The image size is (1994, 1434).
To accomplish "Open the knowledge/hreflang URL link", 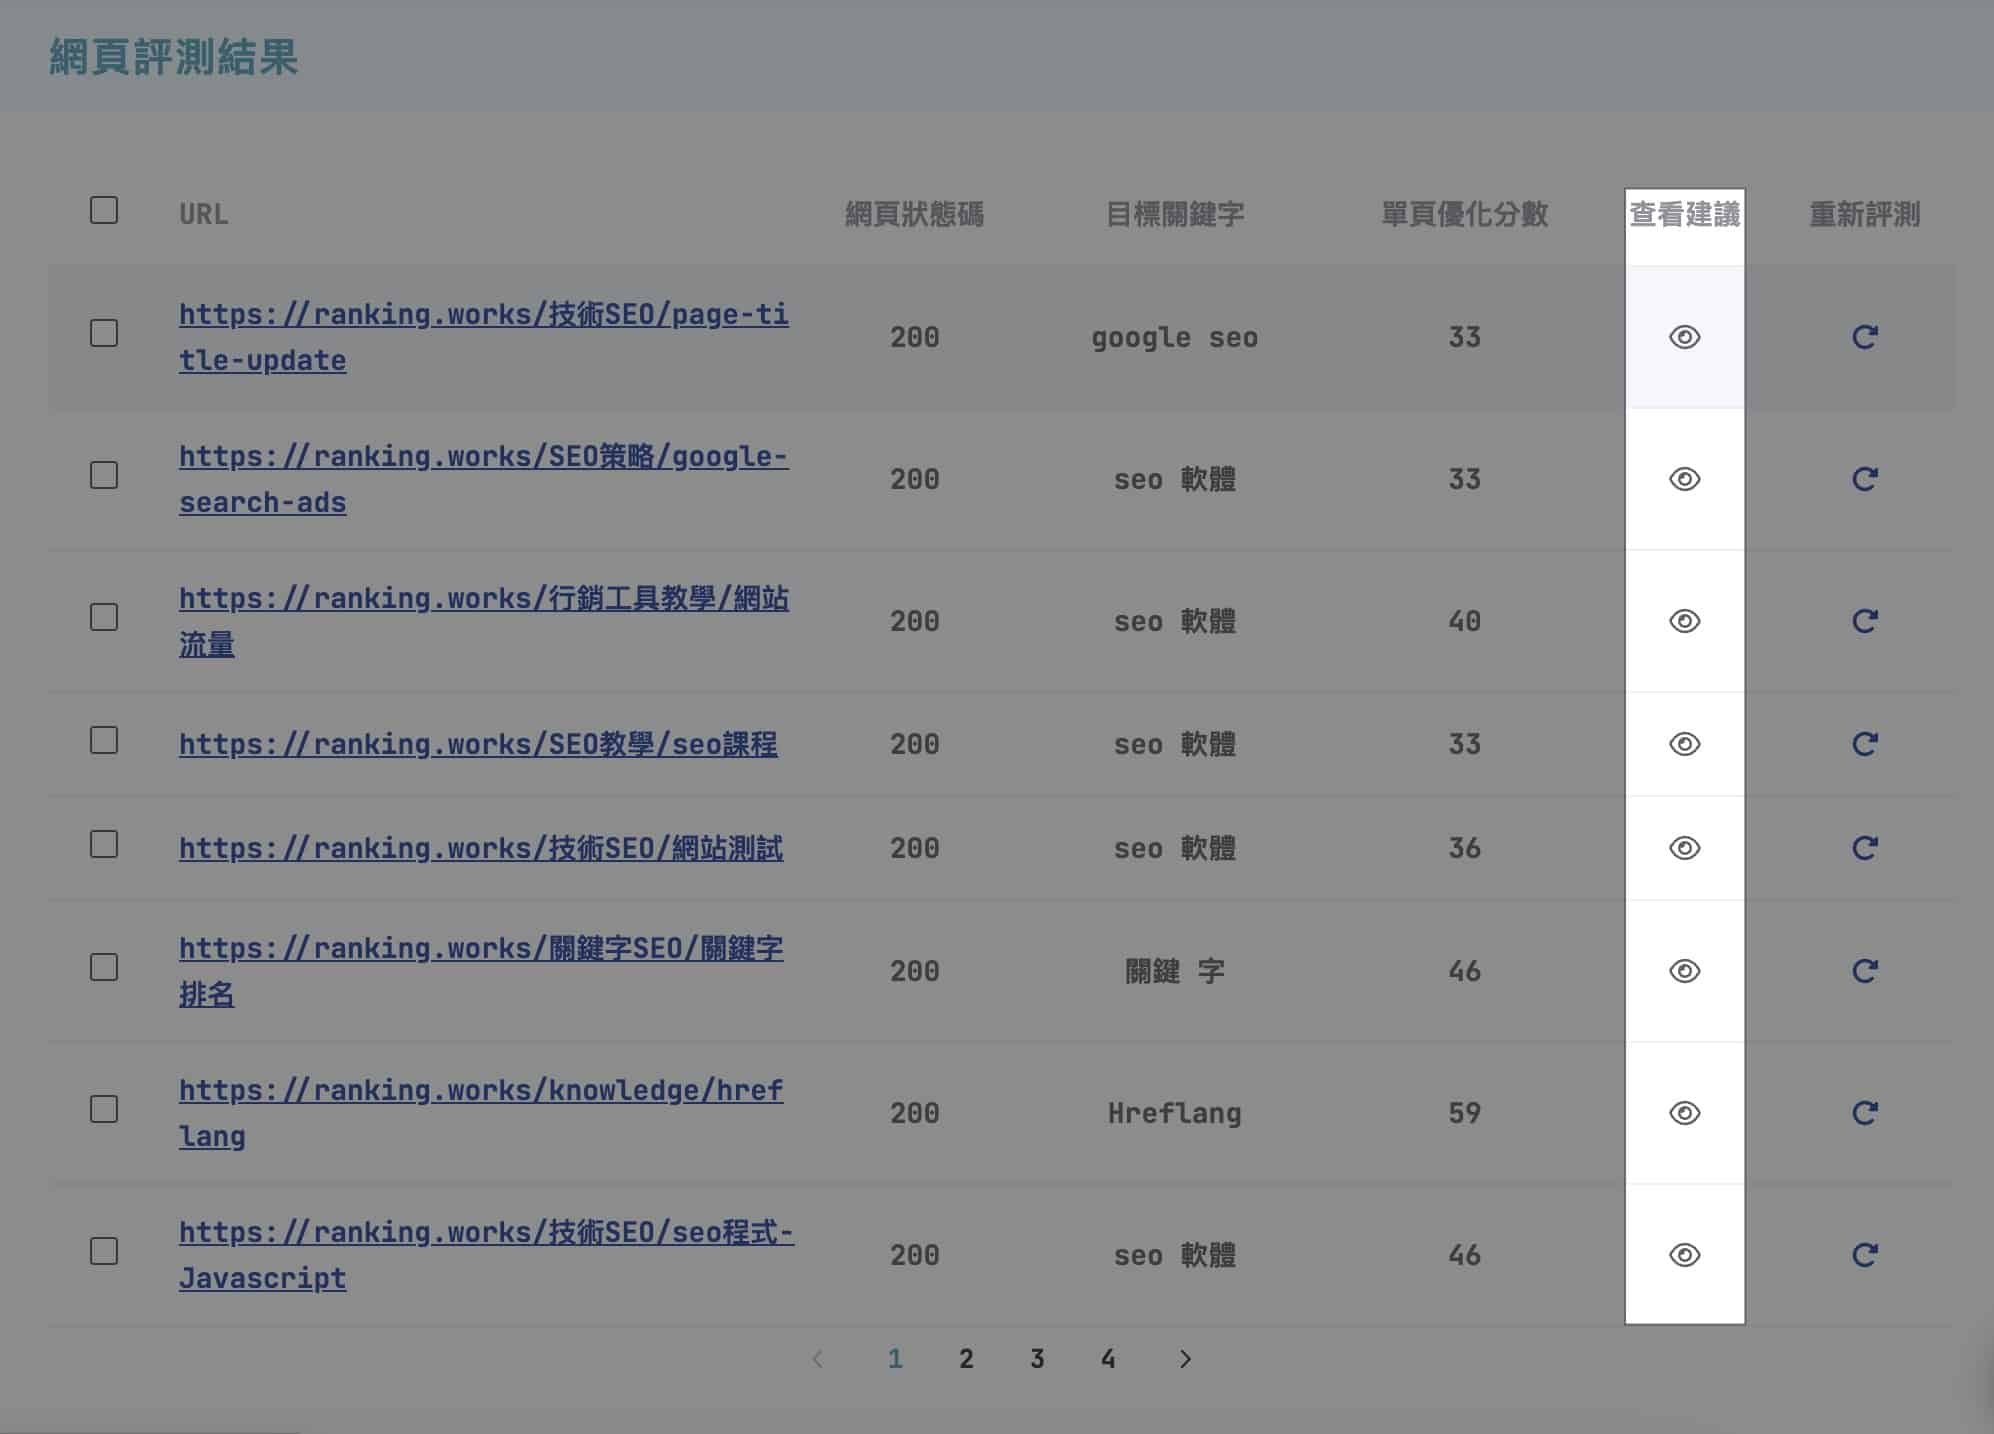I will pos(480,1091).
